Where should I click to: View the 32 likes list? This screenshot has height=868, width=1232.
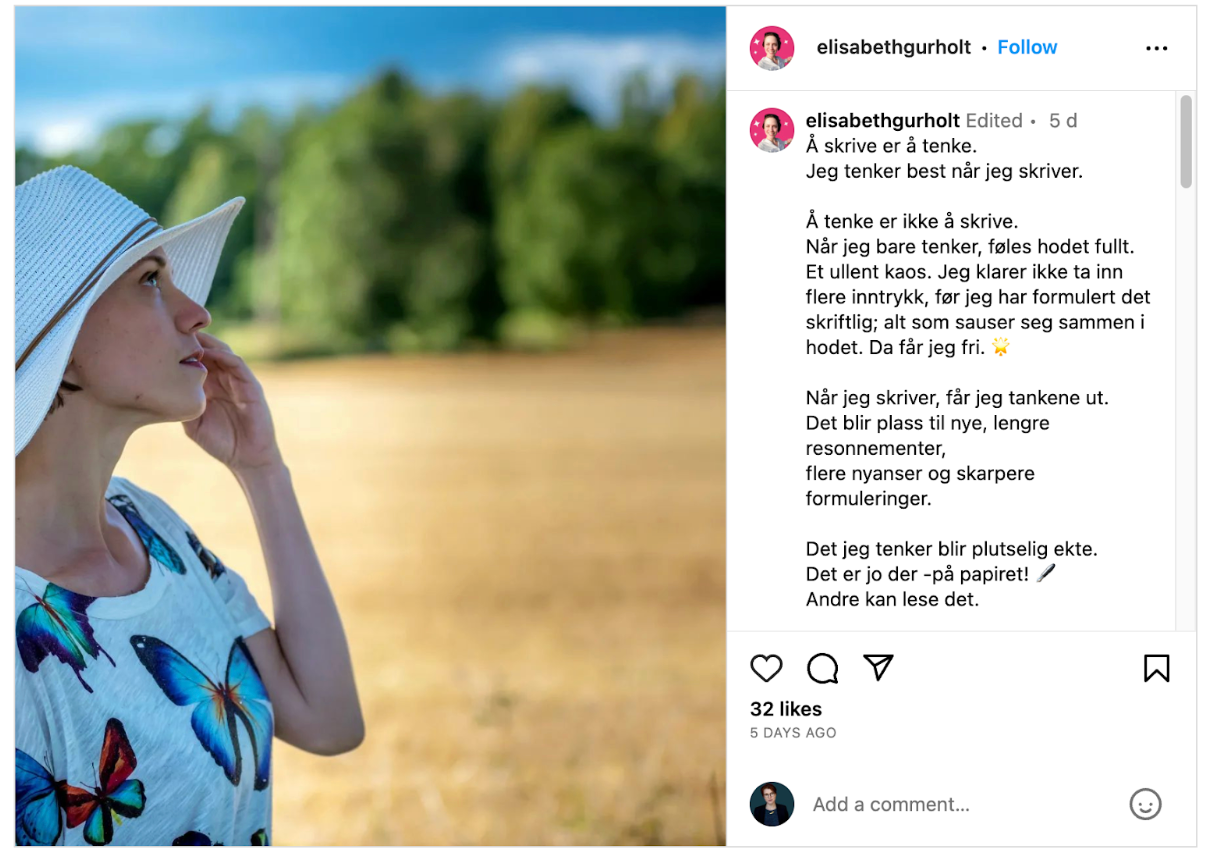coord(786,709)
